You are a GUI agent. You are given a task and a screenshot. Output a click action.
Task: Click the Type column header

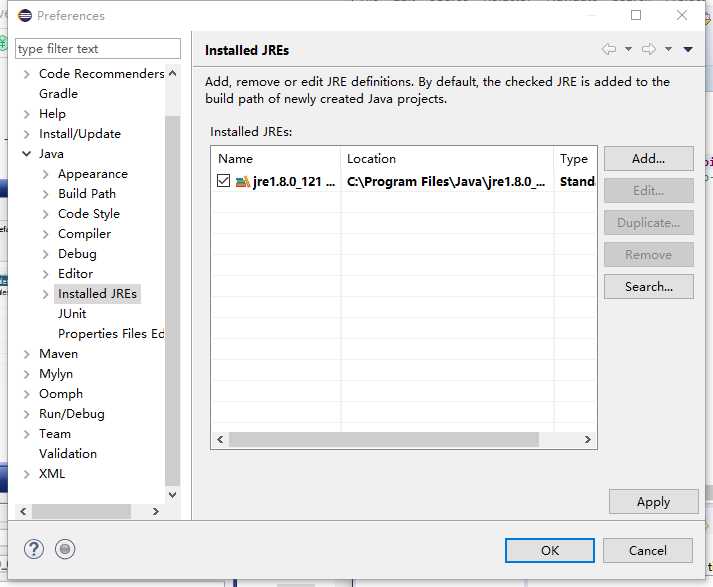tap(575, 159)
